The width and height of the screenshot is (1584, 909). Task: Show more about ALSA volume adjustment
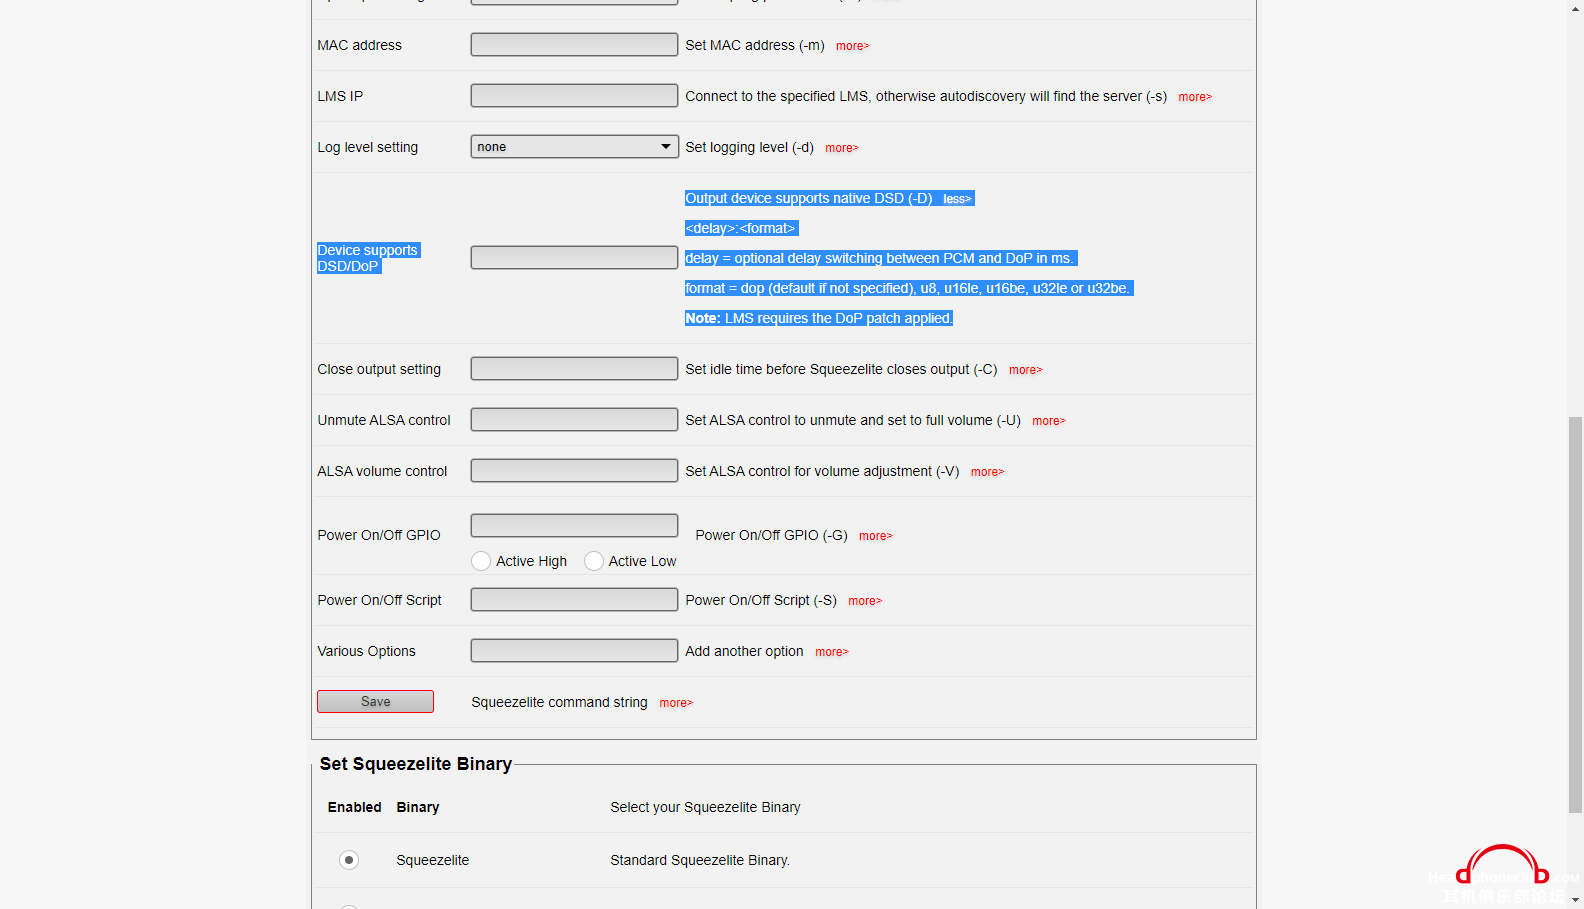click(x=987, y=472)
